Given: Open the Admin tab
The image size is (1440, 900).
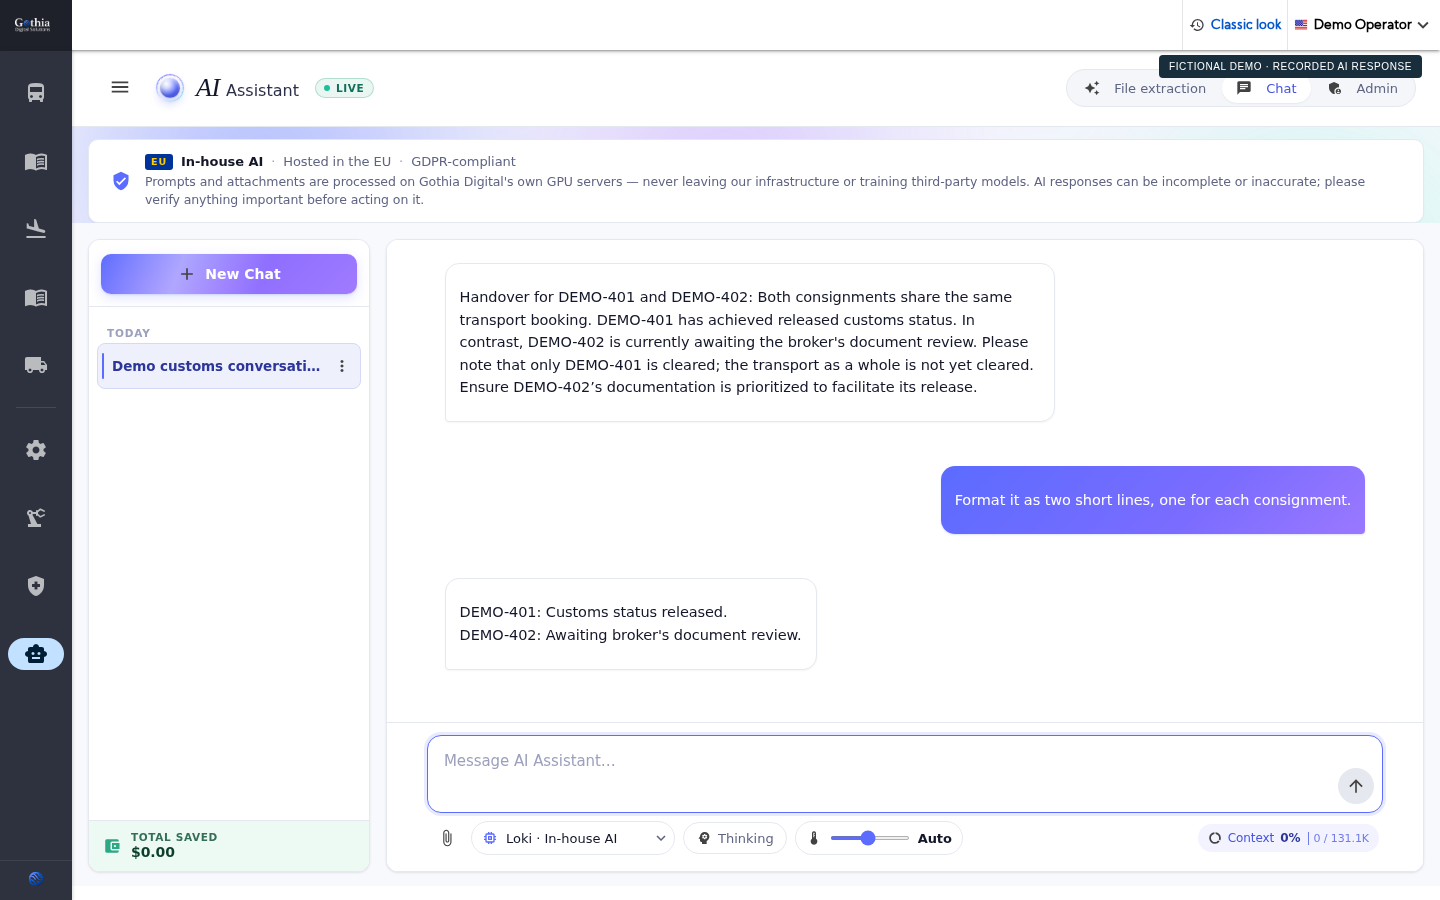Looking at the screenshot, I should tap(1363, 89).
